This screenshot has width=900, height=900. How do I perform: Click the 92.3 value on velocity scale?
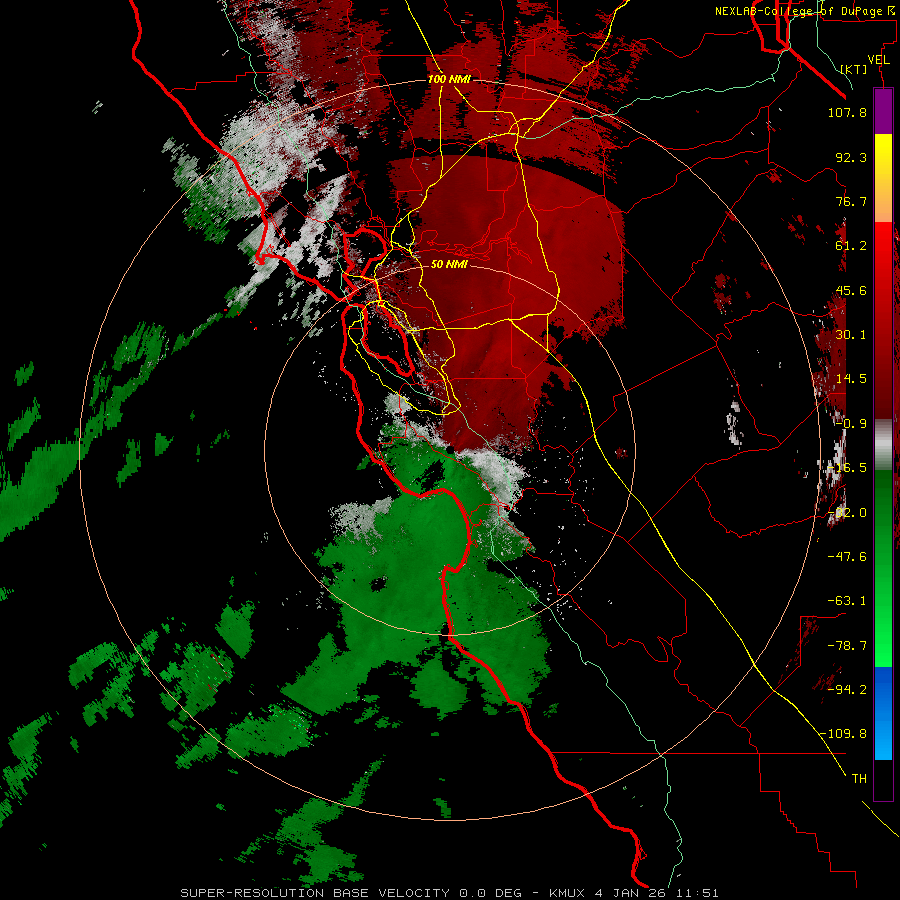tap(851, 157)
